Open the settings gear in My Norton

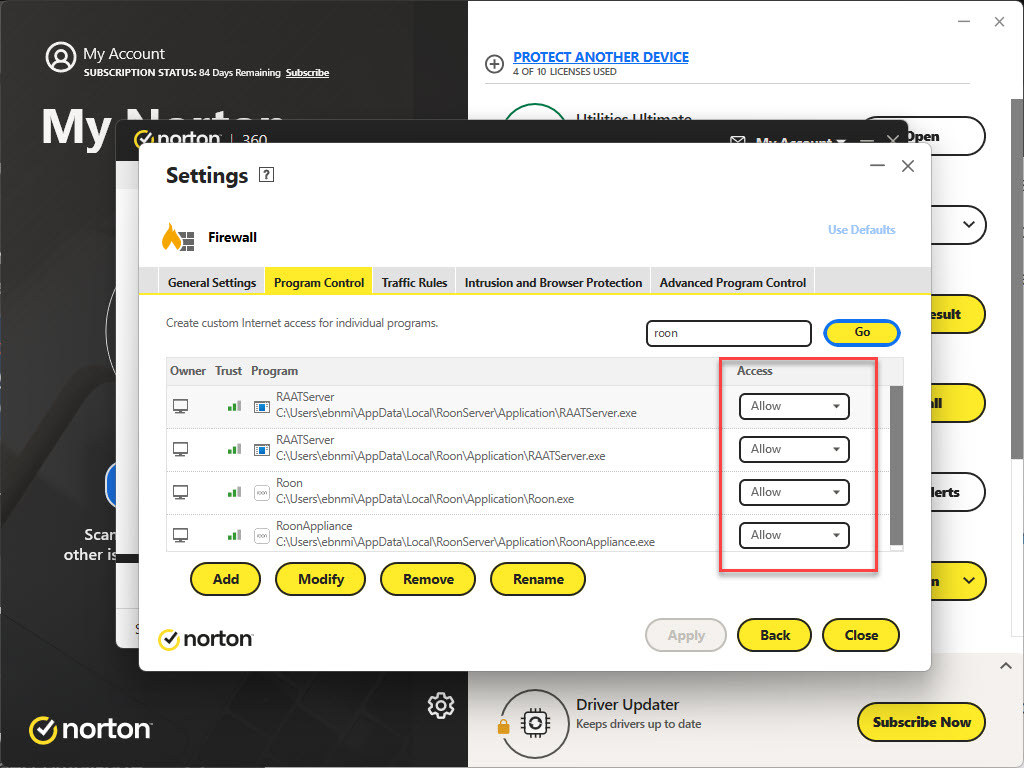point(441,705)
